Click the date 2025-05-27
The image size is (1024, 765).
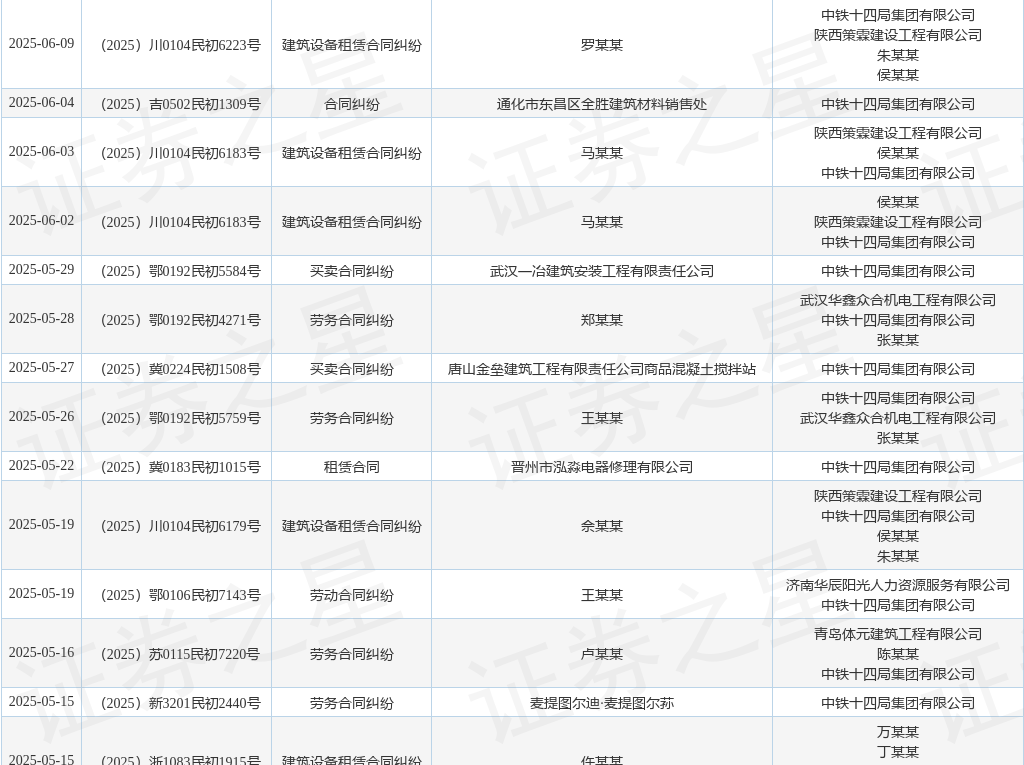tap(41, 367)
